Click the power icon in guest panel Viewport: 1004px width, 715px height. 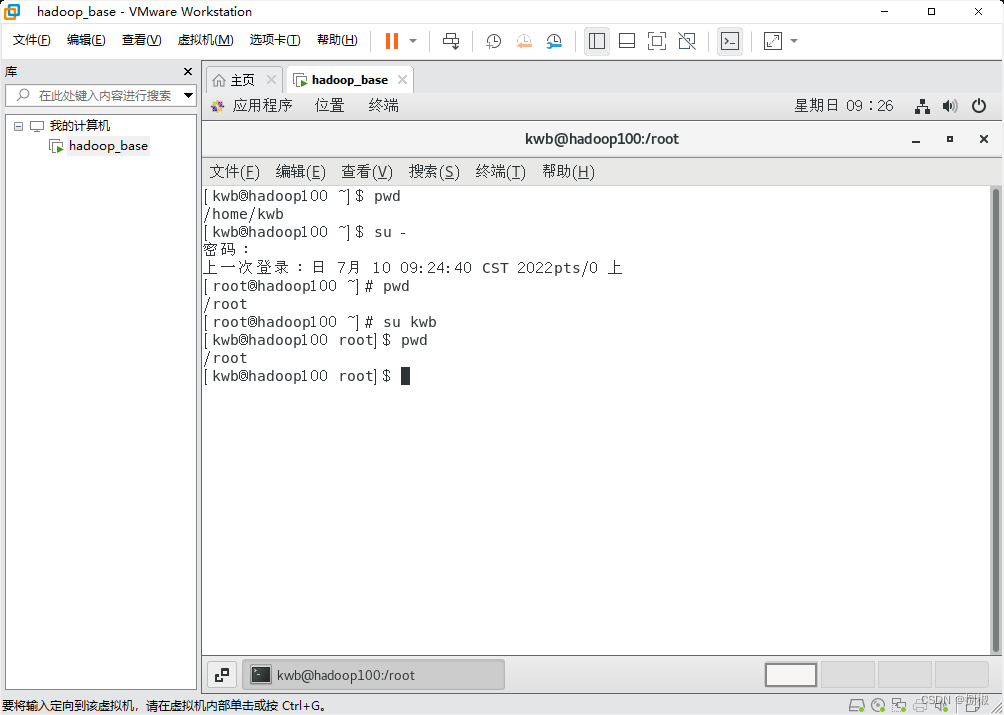[x=979, y=106]
